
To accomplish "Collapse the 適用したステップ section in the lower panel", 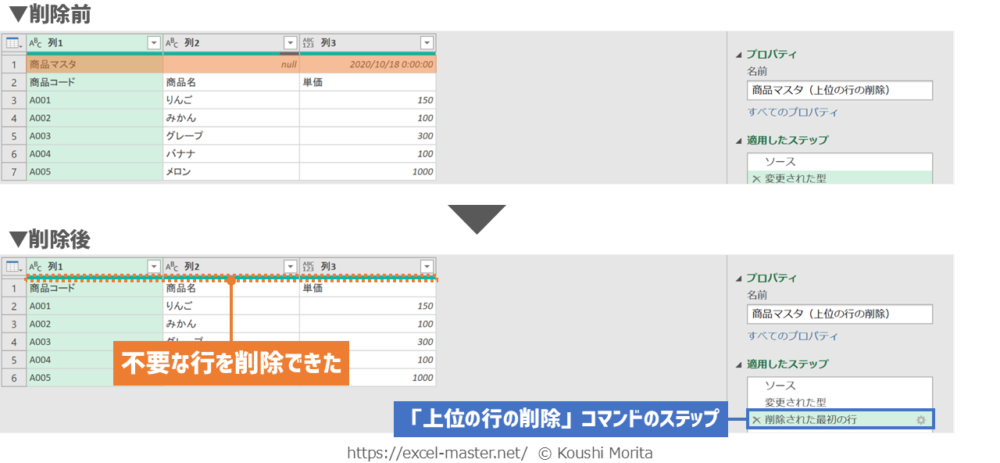I will [739, 365].
